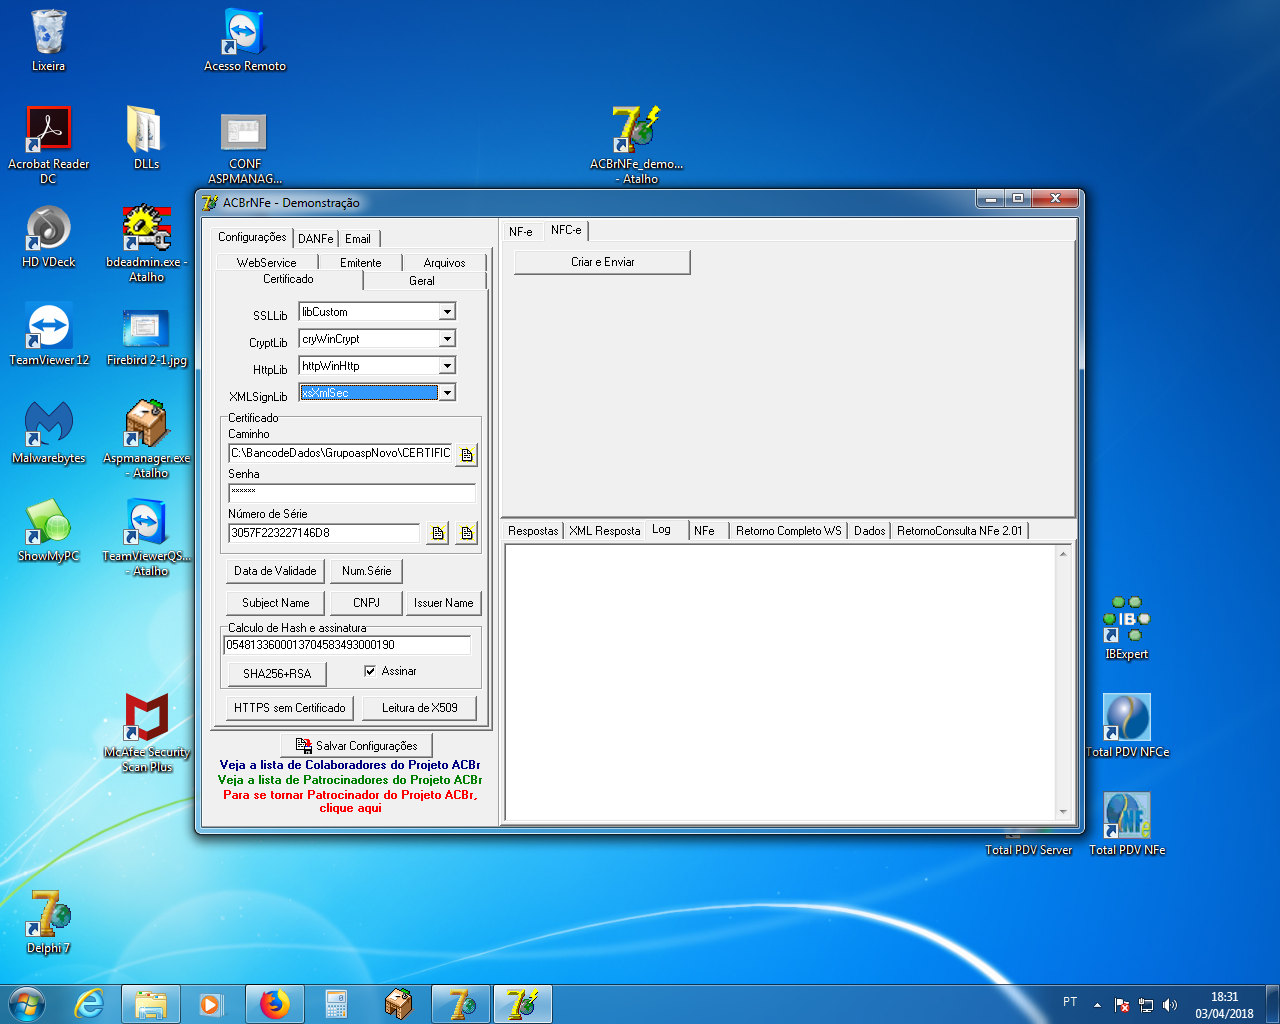Switch to the DANFe tab

pyautogui.click(x=315, y=239)
